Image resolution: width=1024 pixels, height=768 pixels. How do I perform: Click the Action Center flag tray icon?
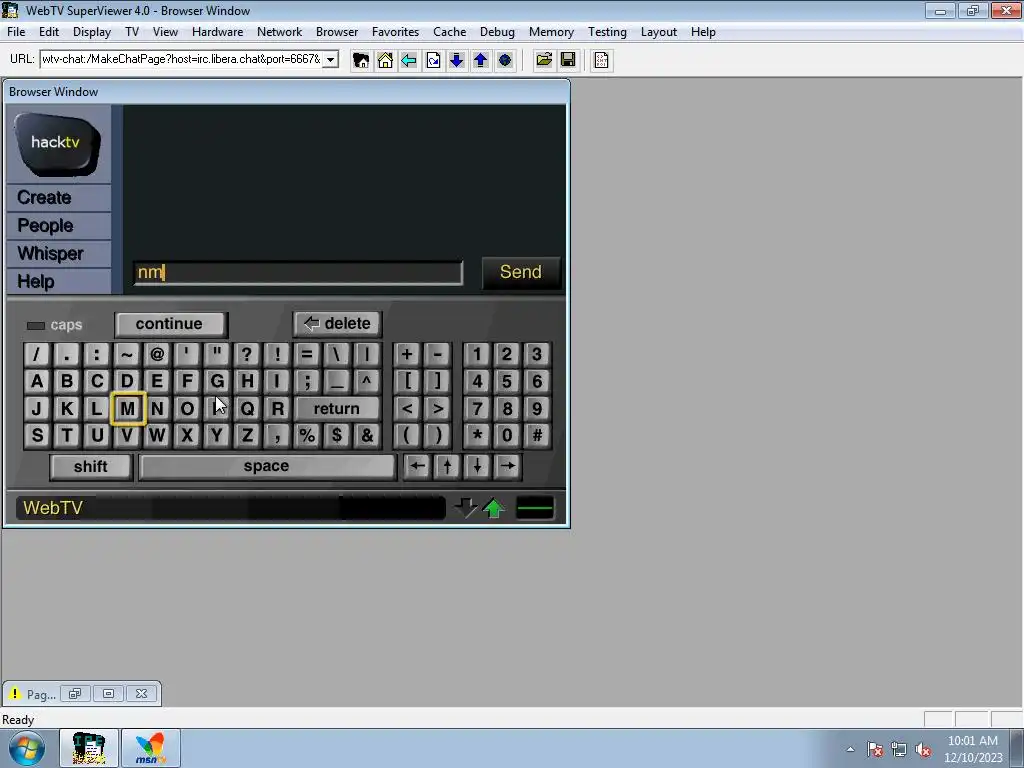875,749
